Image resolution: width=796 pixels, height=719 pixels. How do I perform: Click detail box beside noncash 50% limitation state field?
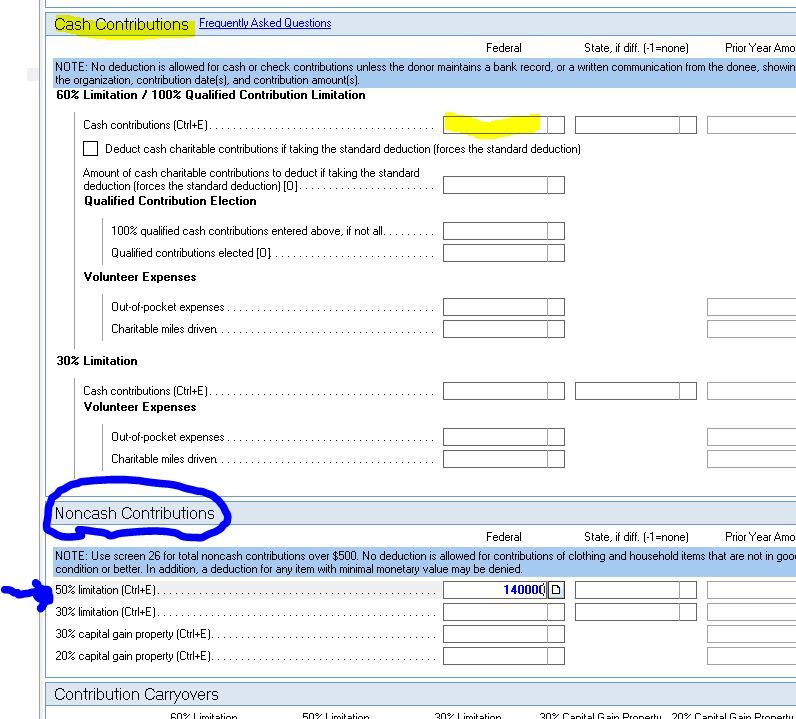687,590
